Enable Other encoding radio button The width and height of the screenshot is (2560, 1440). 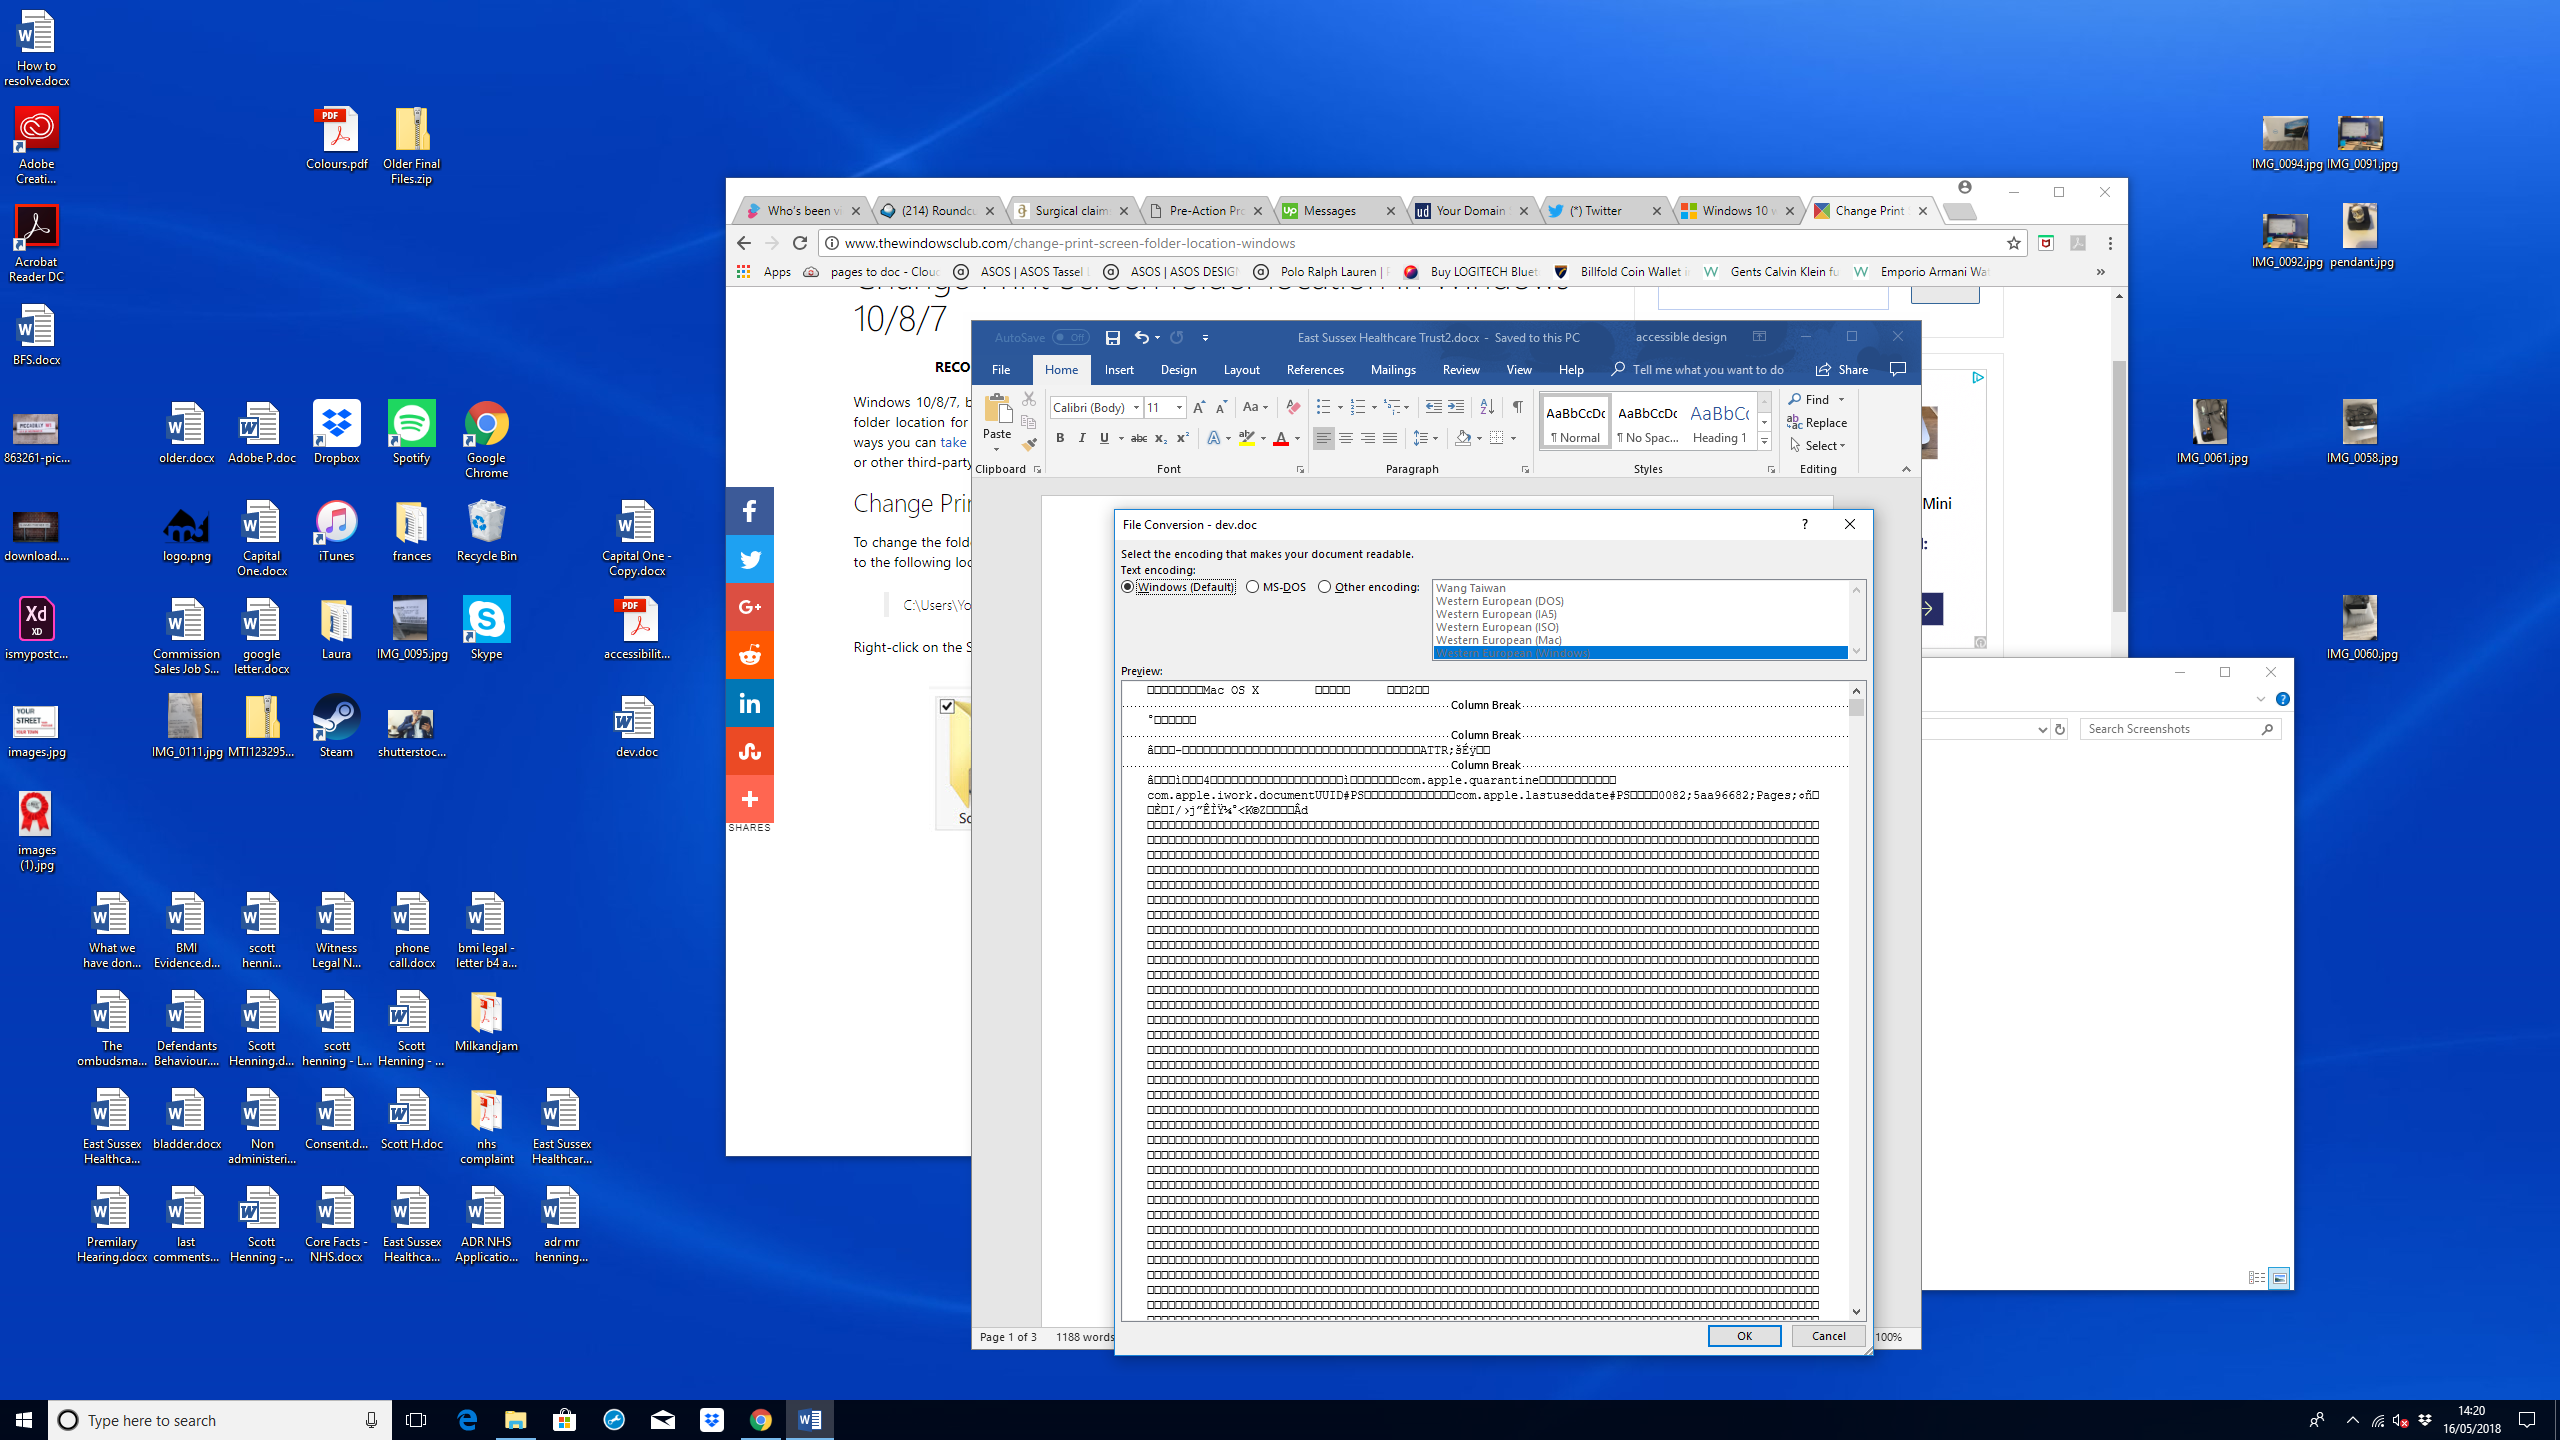pos(1324,585)
